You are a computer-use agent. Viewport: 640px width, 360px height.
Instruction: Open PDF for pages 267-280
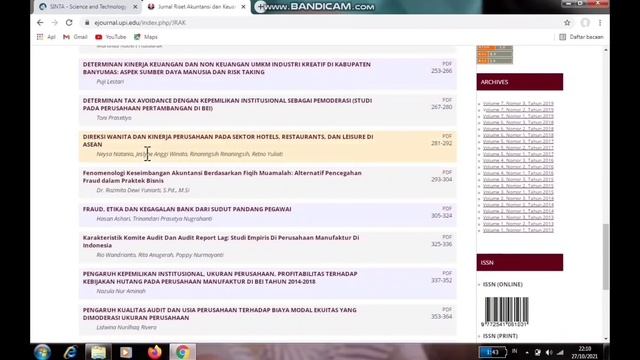[447, 100]
